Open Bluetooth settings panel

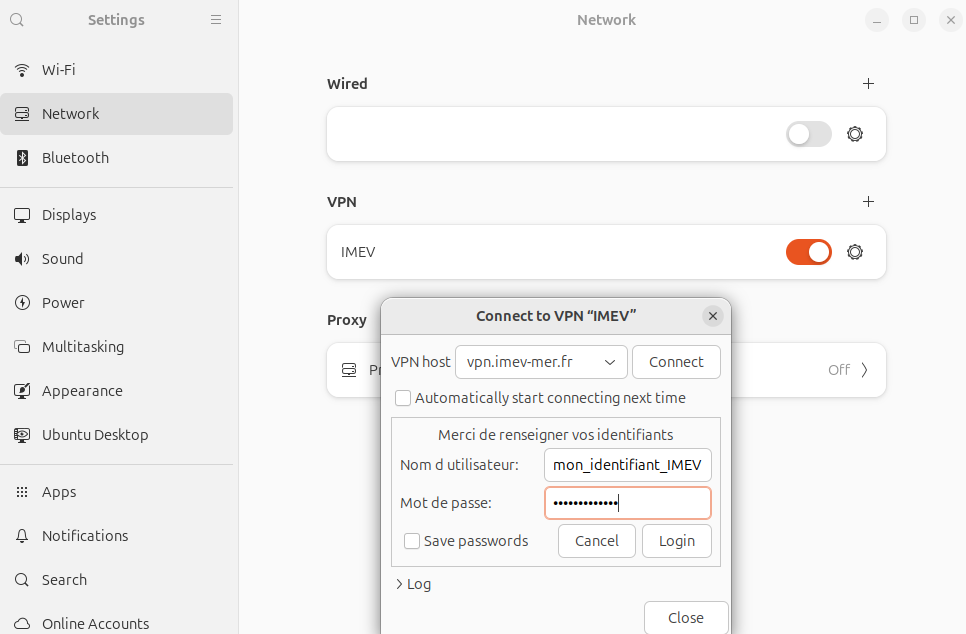[x=75, y=158]
